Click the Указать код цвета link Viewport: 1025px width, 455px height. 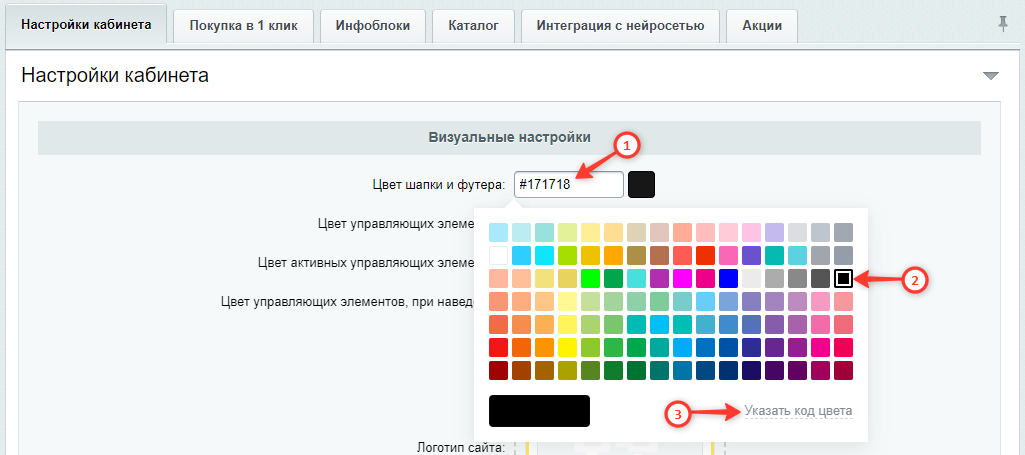[x=798, y=411]
